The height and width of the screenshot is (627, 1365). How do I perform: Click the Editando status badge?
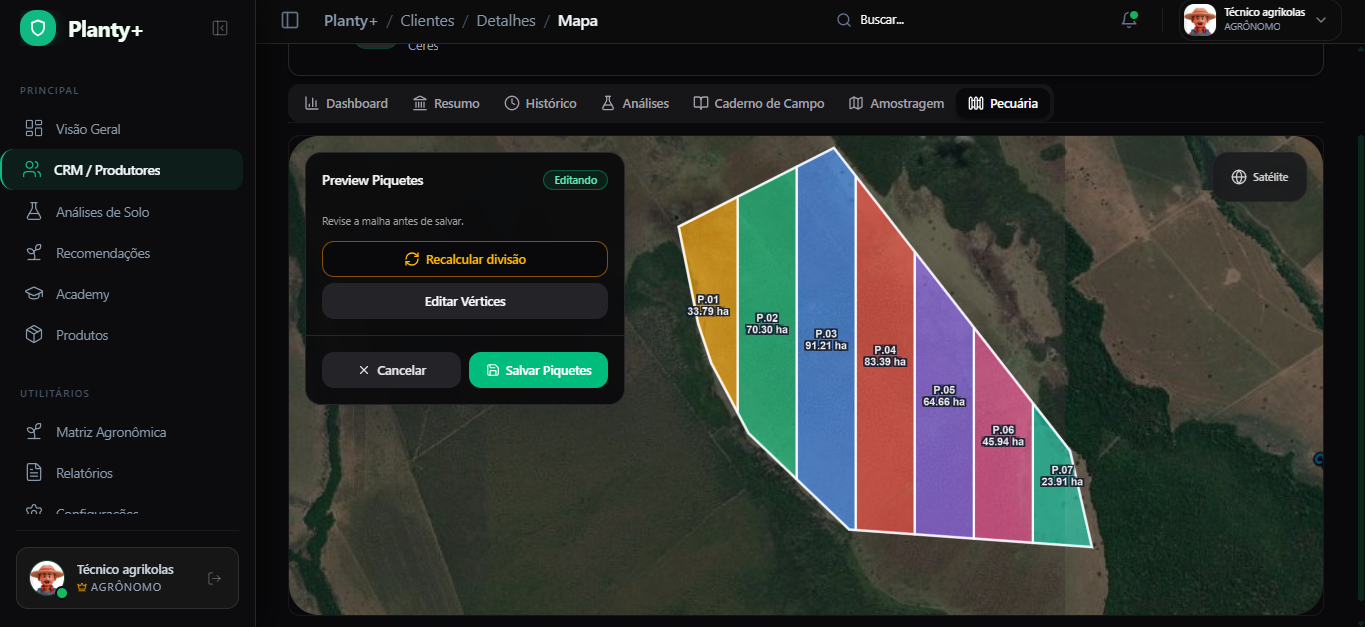(575, 180)
